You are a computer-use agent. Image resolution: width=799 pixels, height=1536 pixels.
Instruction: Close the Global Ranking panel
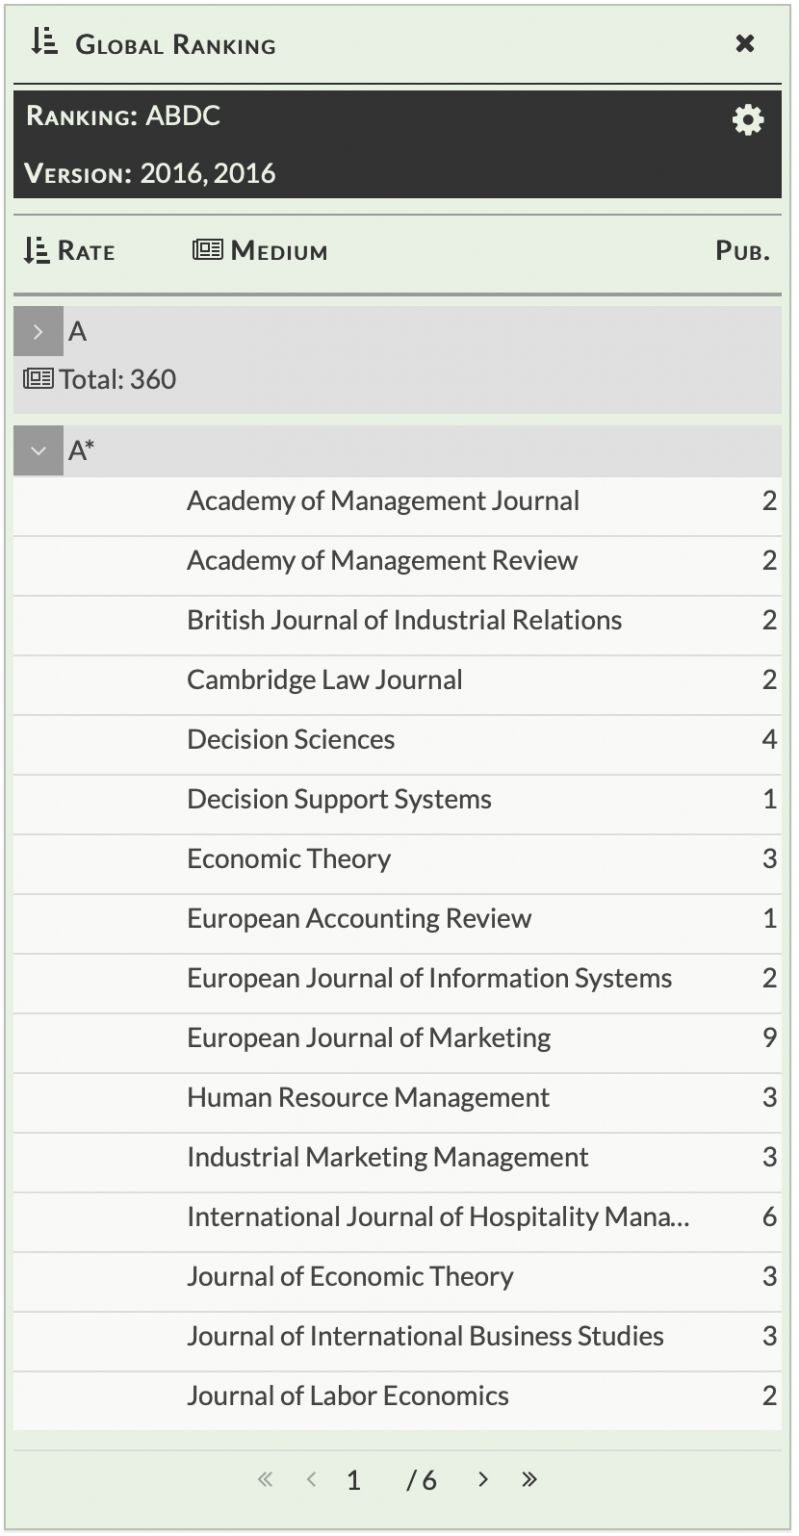(x=744, y=44)
